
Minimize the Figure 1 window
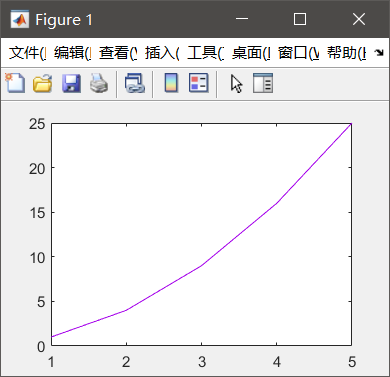(242, 19)
